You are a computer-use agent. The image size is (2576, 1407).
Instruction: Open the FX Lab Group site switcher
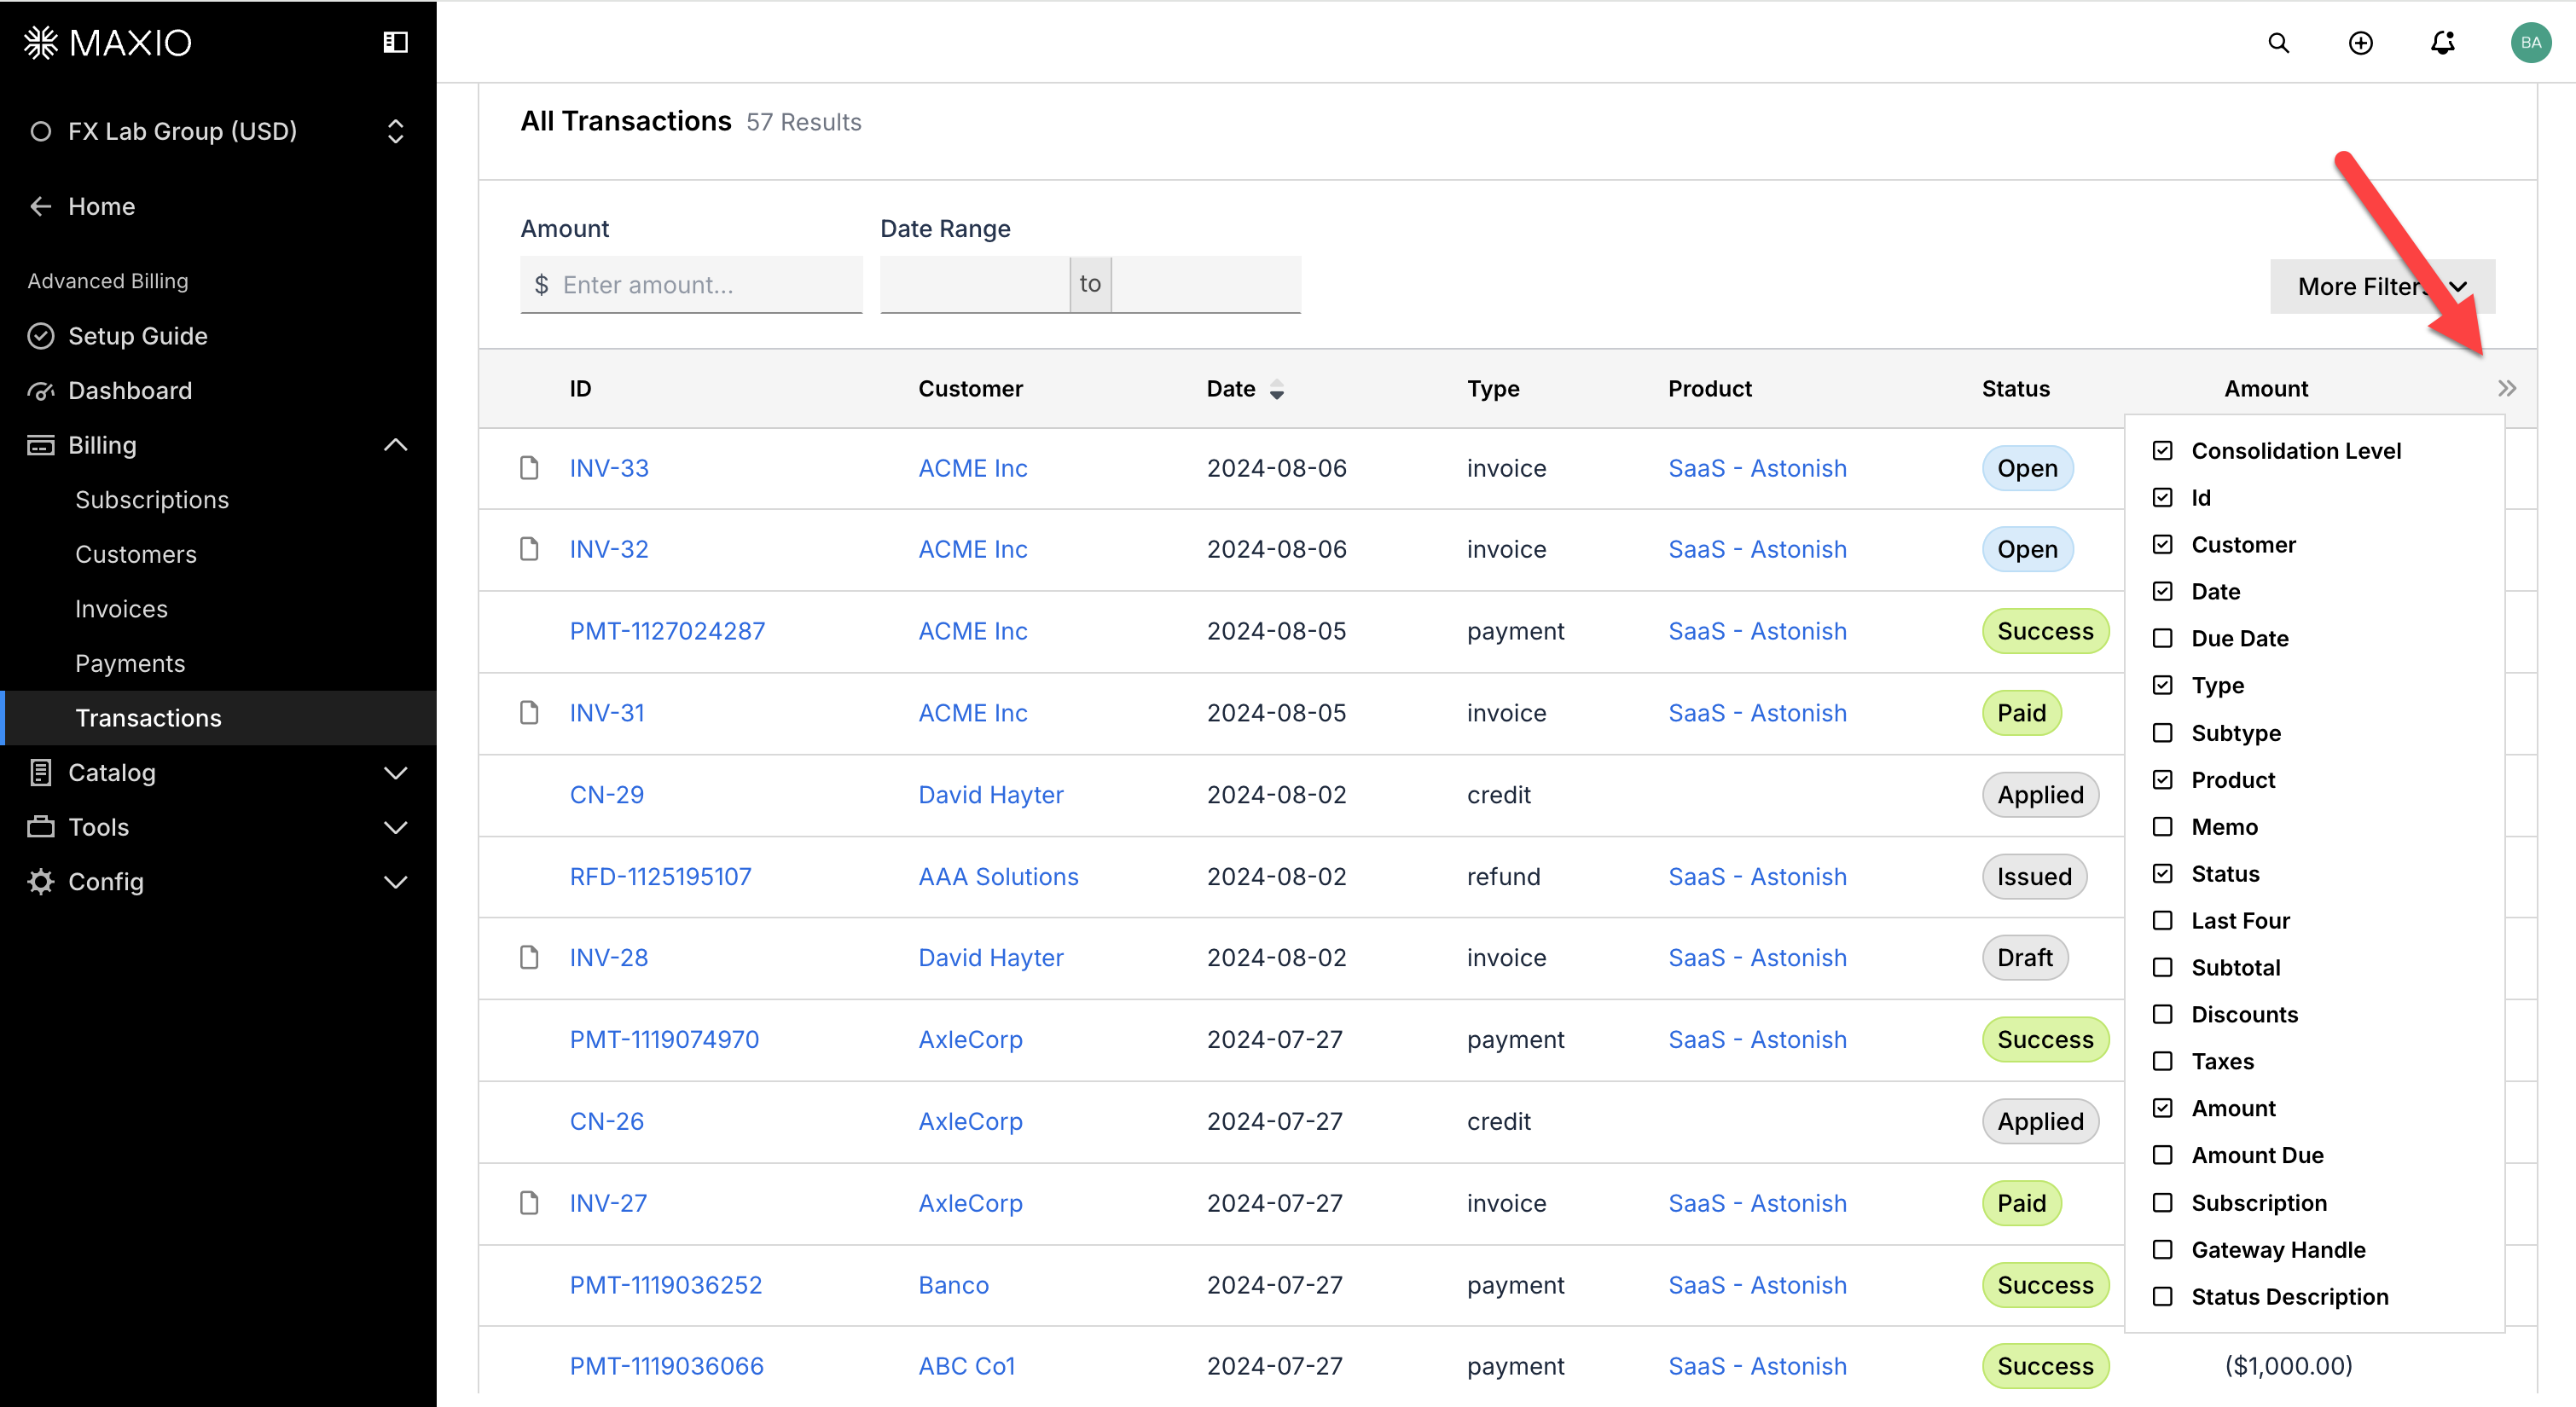[395, 131]
